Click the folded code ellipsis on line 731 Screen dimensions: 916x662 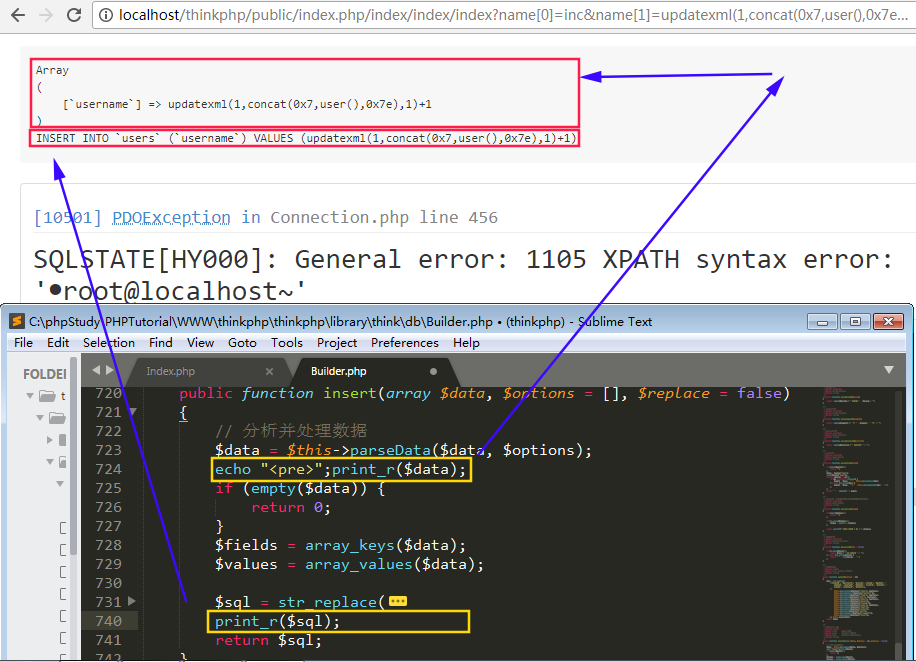[400, 600]
